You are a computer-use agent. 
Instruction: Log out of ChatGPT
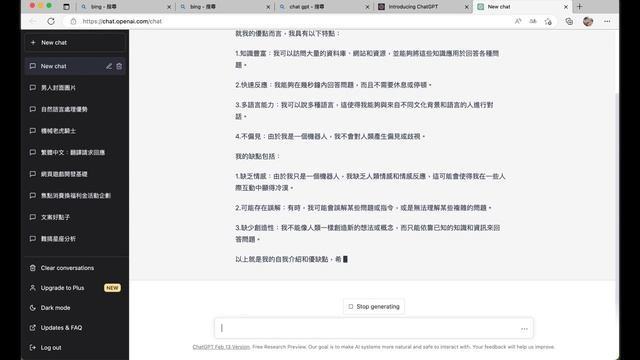[x=75, y=348]
